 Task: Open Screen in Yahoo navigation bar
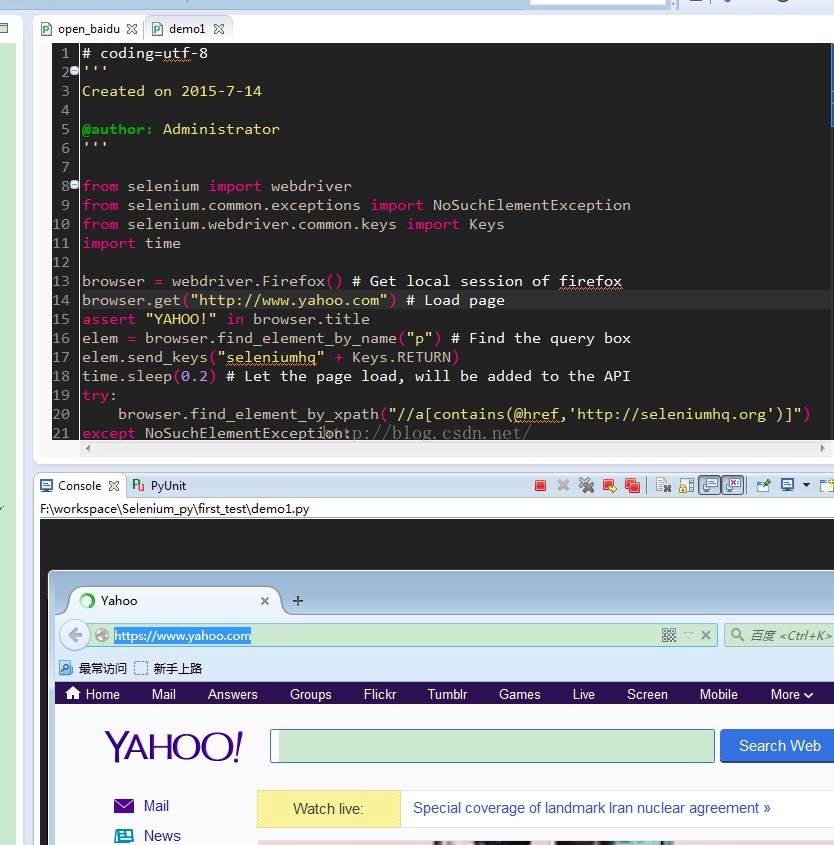pyautogui.click(x=647, y=694)
